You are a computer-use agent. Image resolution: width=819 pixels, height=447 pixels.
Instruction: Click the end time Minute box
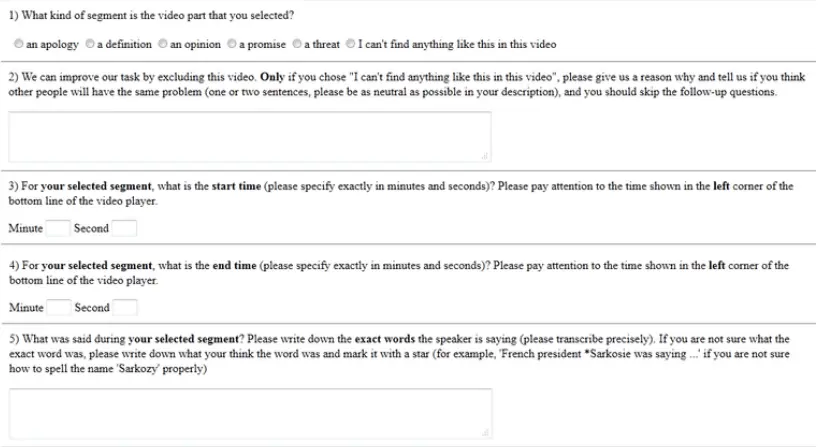pos(58,308)
